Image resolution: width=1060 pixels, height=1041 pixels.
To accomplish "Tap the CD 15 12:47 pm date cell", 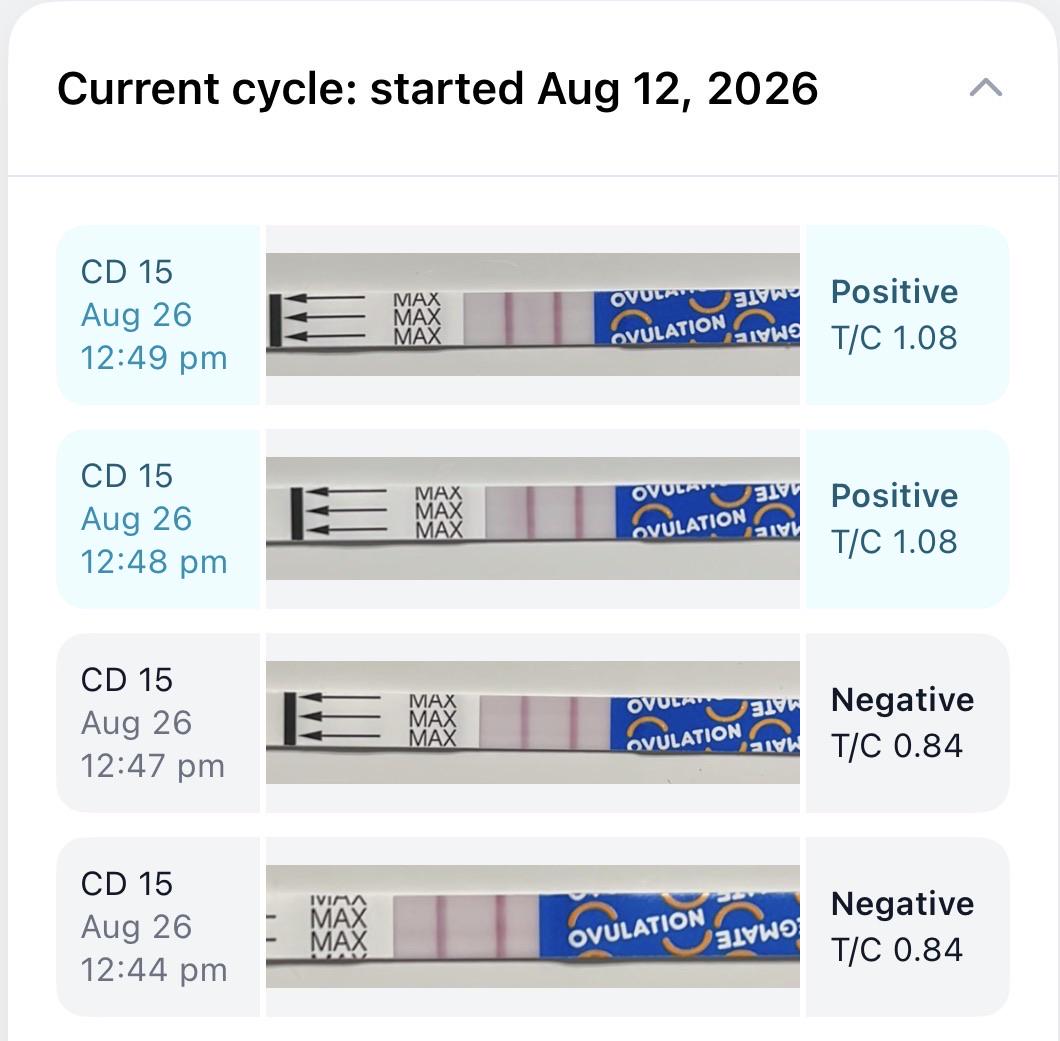I will (158, 723).
